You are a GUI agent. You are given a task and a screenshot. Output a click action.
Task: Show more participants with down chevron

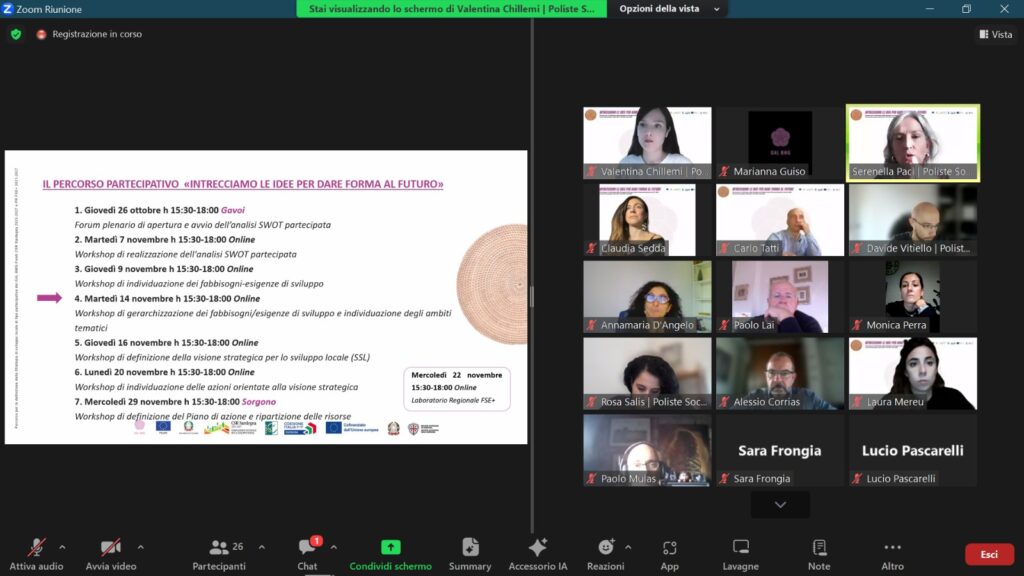pos(780,505)
